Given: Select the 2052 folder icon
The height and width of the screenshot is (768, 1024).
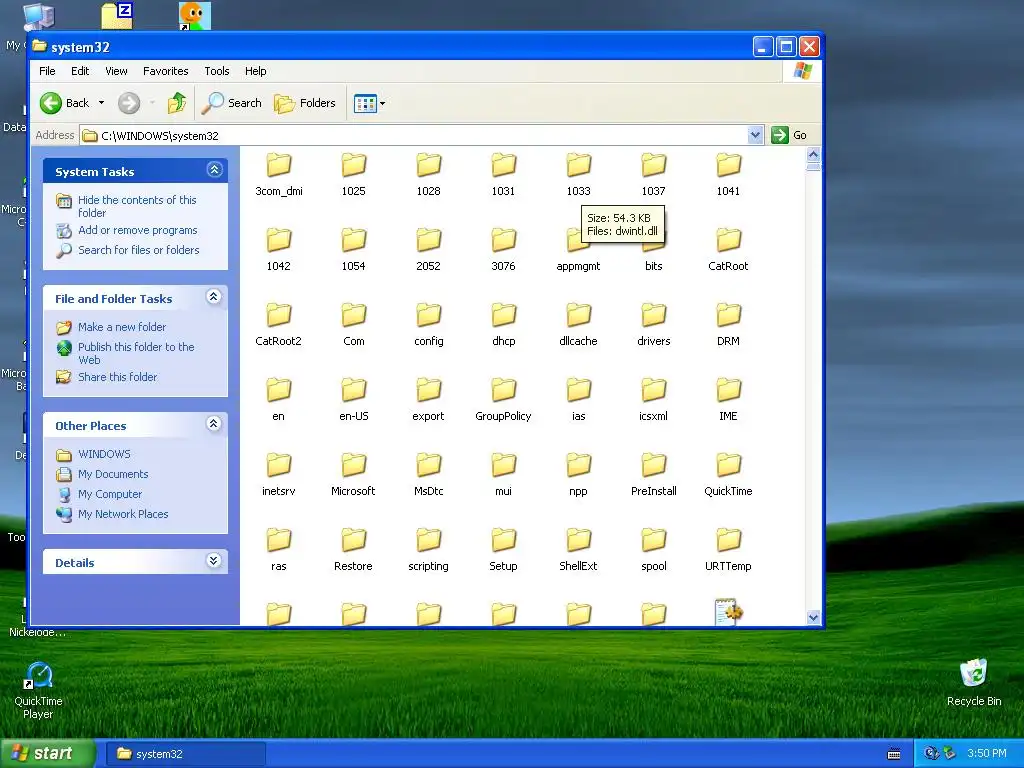Looking at the screenshot, I should click(428, 240).
